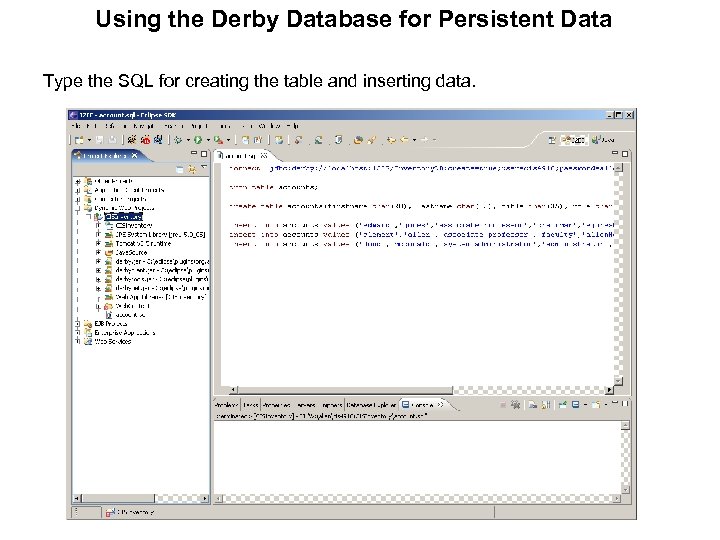The image size is (720, 540).
Task: Toggle Scroll Lock in the Console toolbar
Action: click(546, 405)
